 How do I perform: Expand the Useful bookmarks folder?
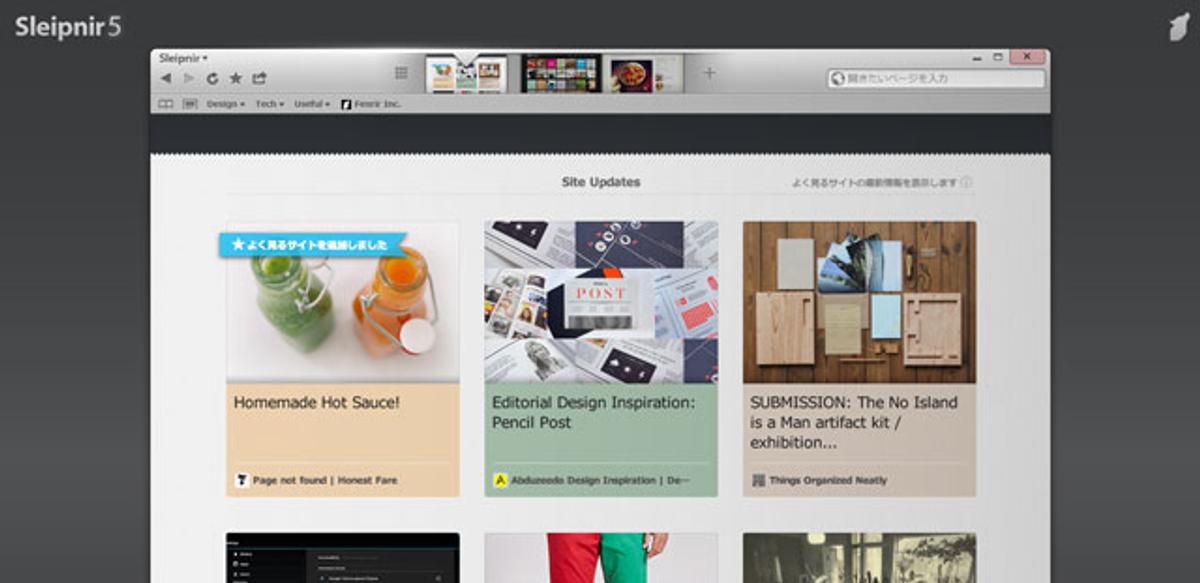[312, 104]
